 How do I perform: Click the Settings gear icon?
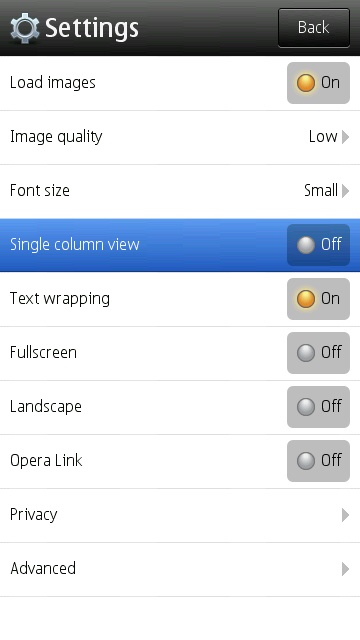click(x=25, y=28)
